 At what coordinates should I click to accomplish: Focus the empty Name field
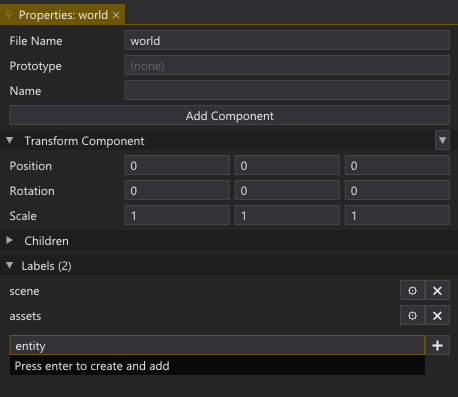287,90
